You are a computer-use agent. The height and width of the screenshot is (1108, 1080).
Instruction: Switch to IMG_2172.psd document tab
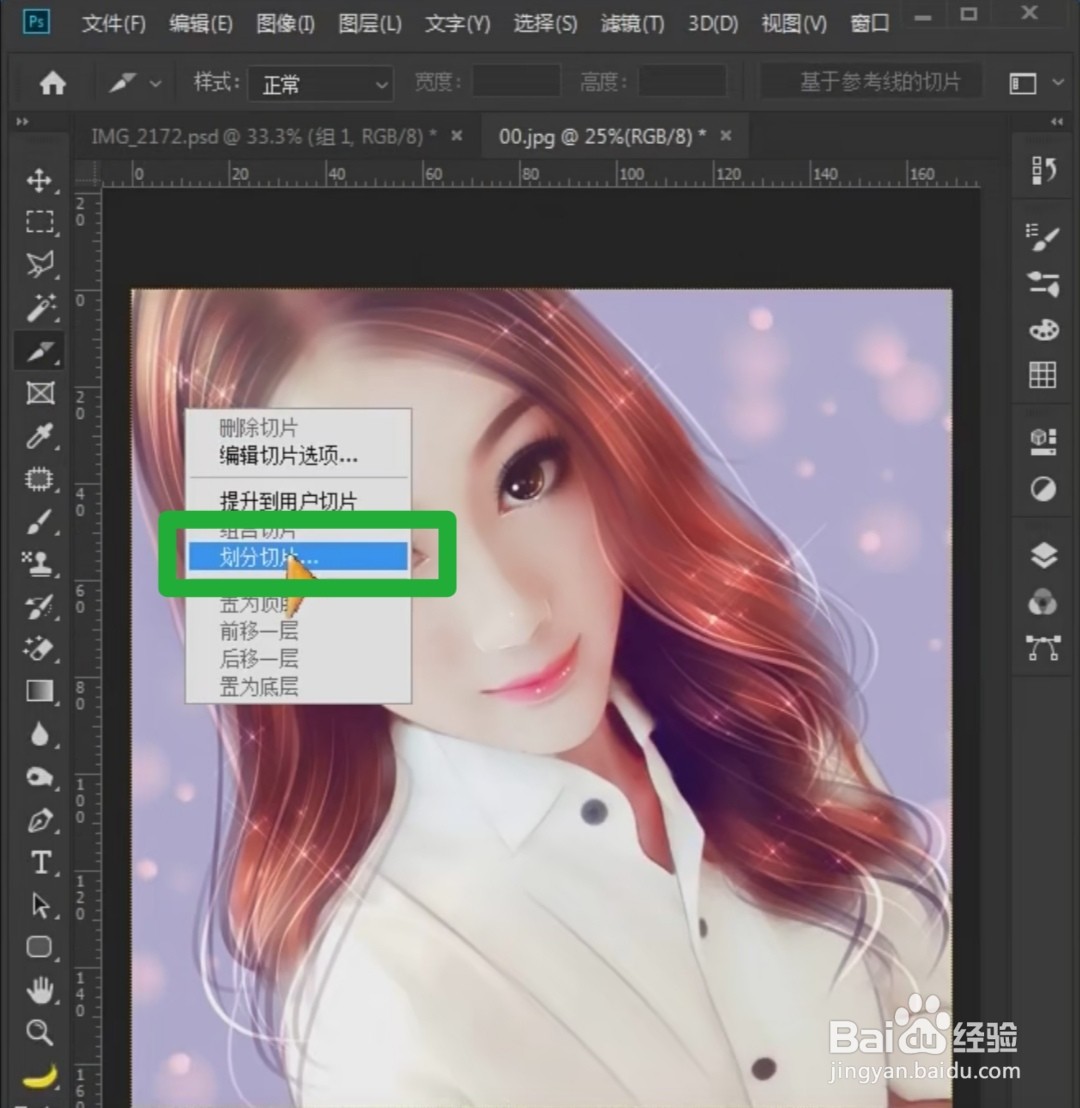(264, 136)
